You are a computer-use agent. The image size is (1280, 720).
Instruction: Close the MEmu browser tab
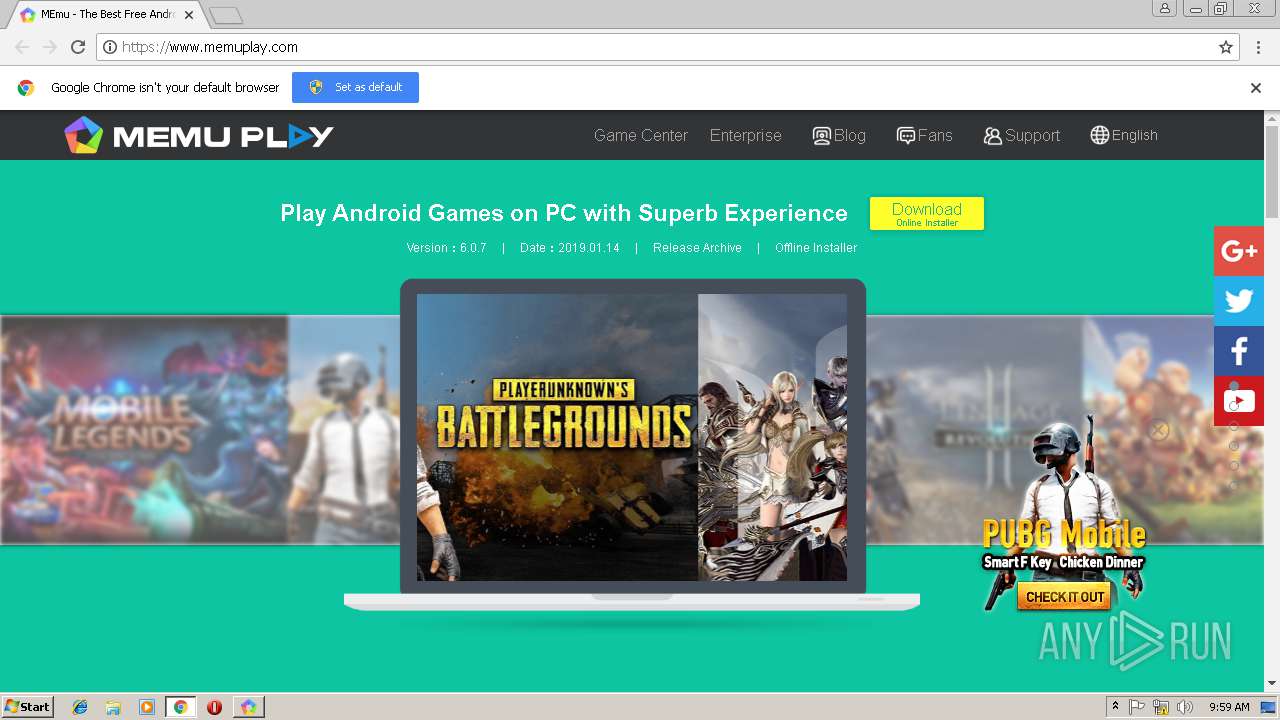pos(189,15)
